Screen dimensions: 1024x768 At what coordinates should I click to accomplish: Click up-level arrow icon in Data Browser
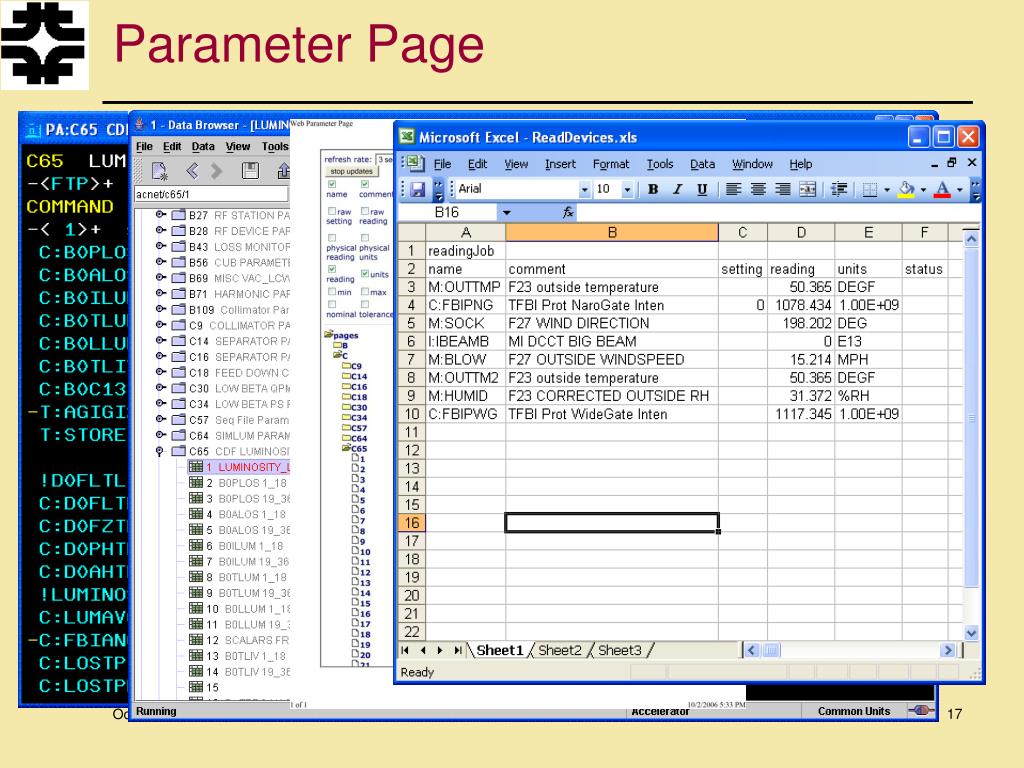283,171
